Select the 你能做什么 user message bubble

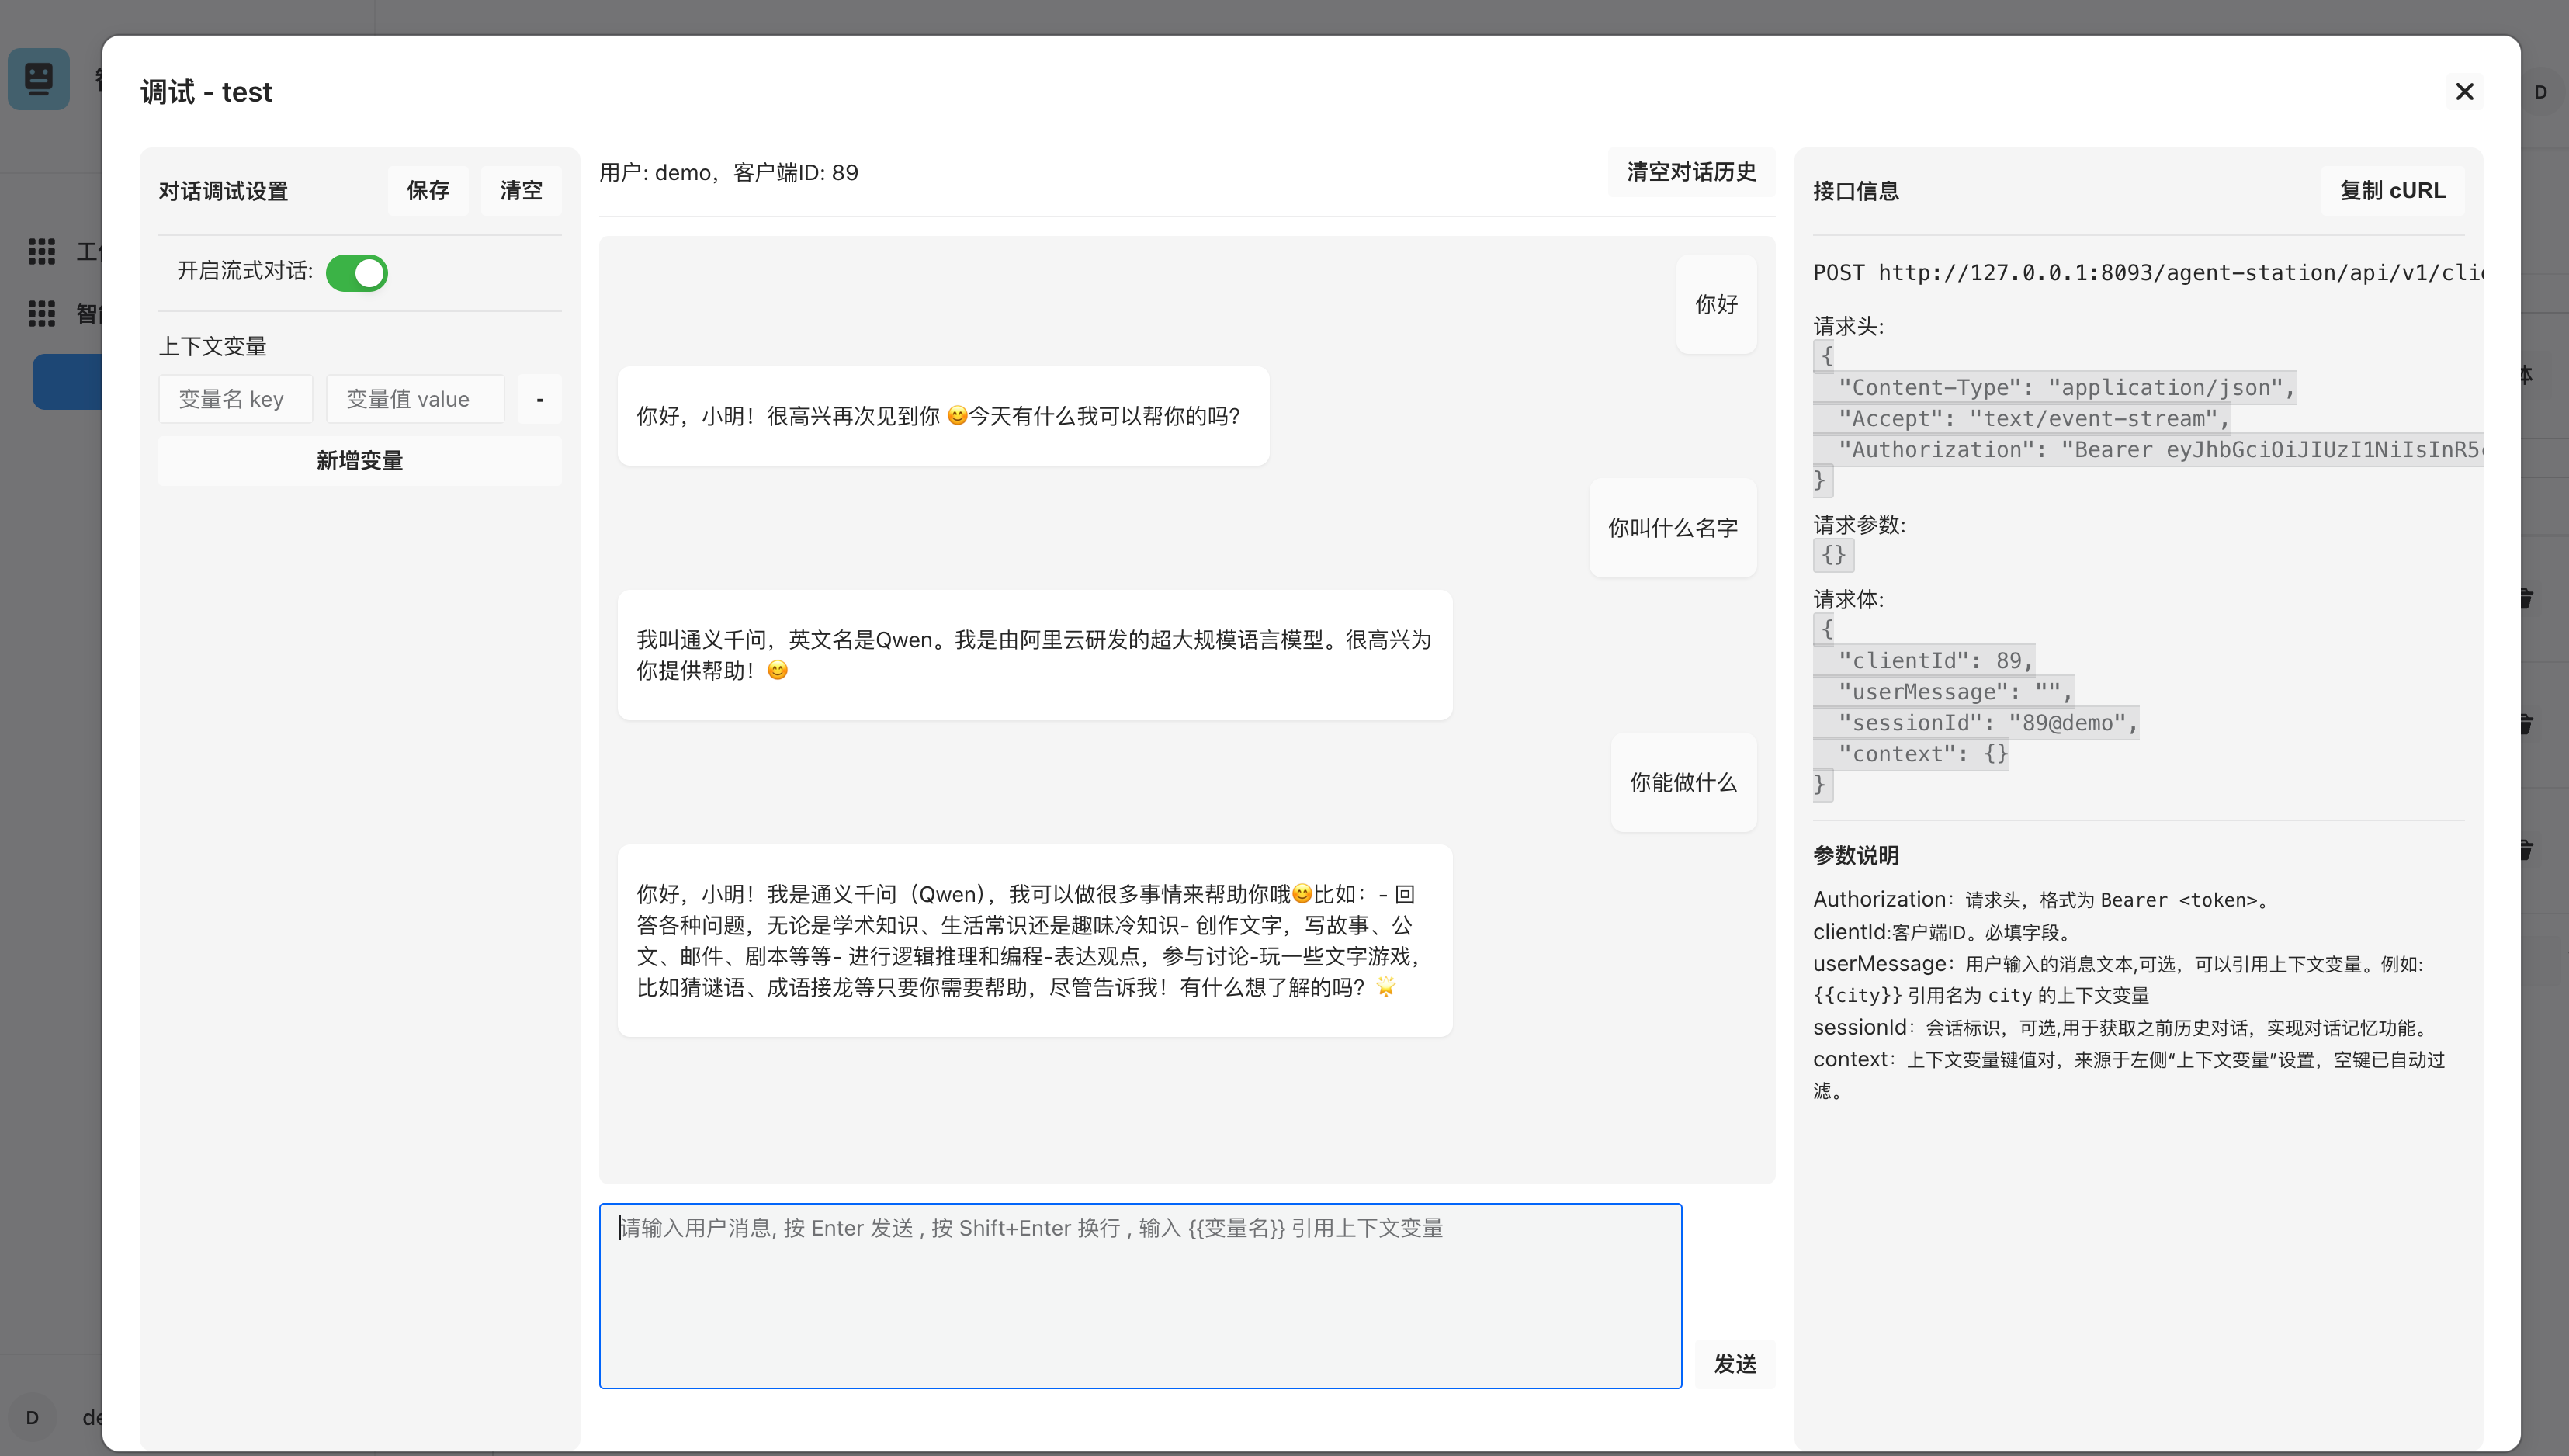point(1683,783)
